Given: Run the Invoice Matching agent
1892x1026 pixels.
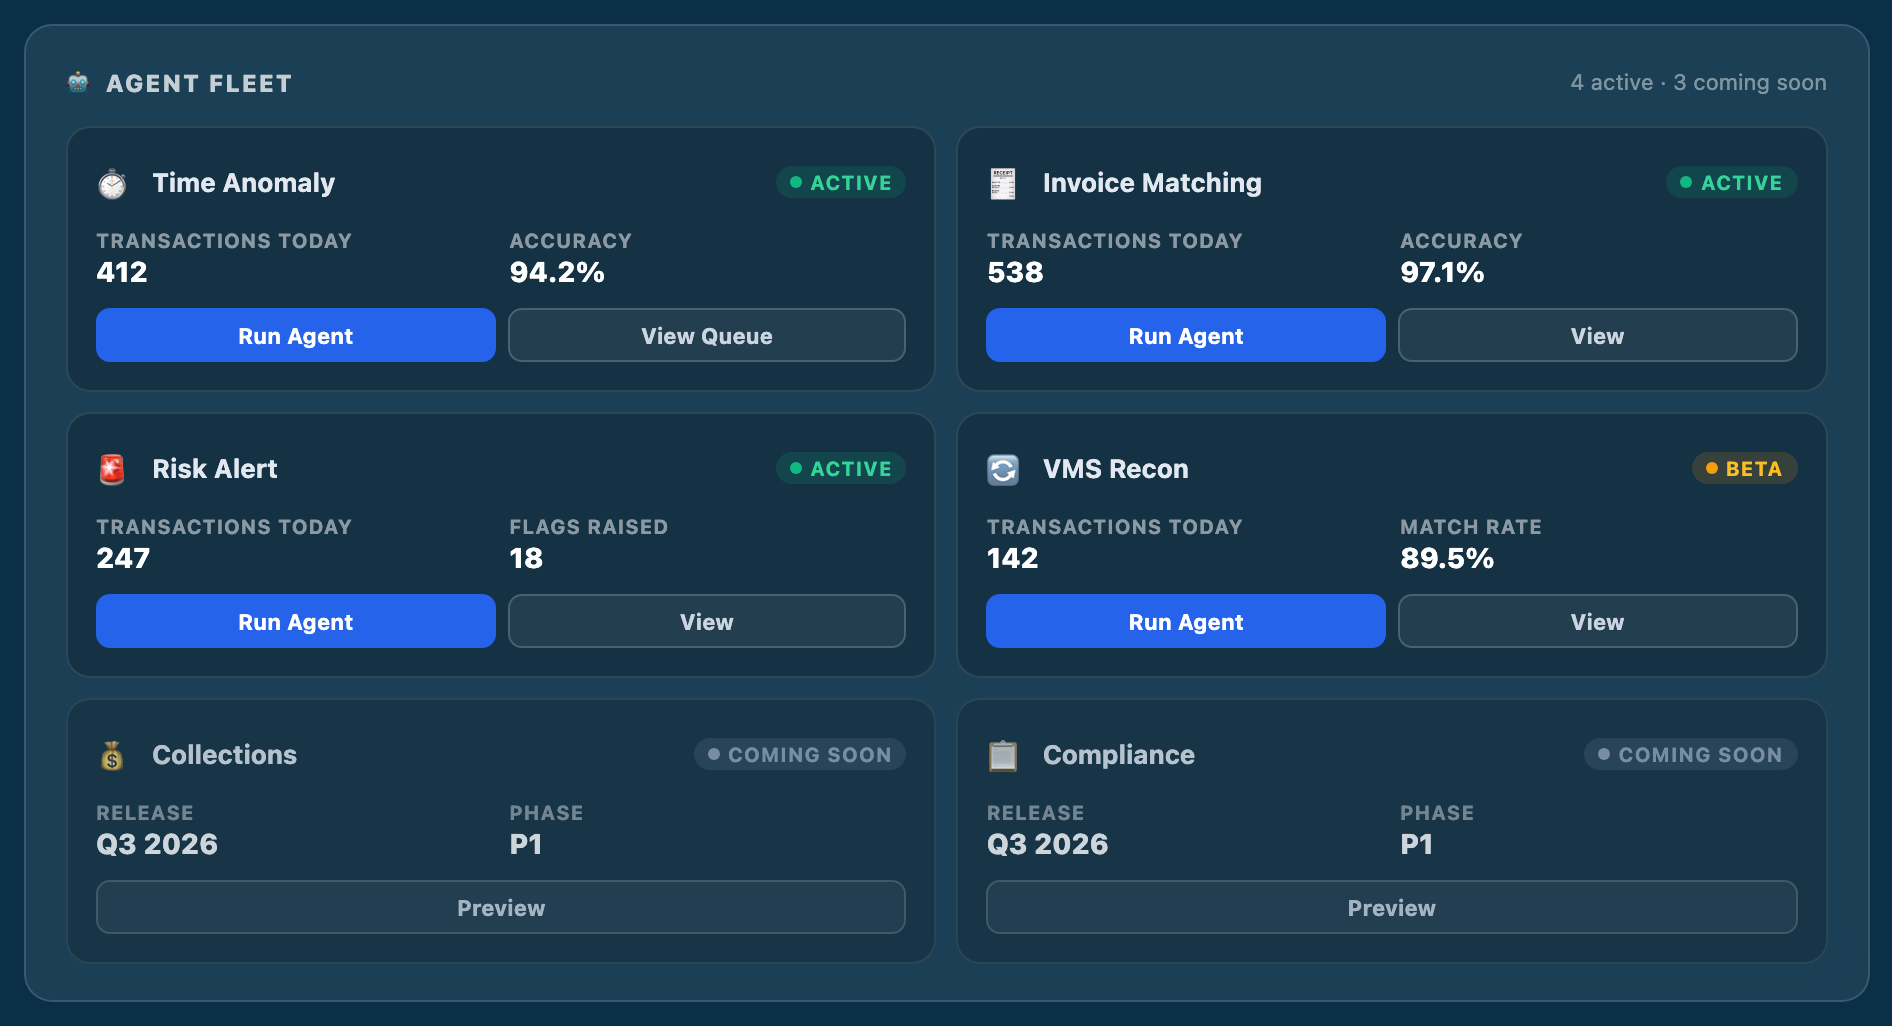Looking at the screenshot, I should (x=1185, y=335).
